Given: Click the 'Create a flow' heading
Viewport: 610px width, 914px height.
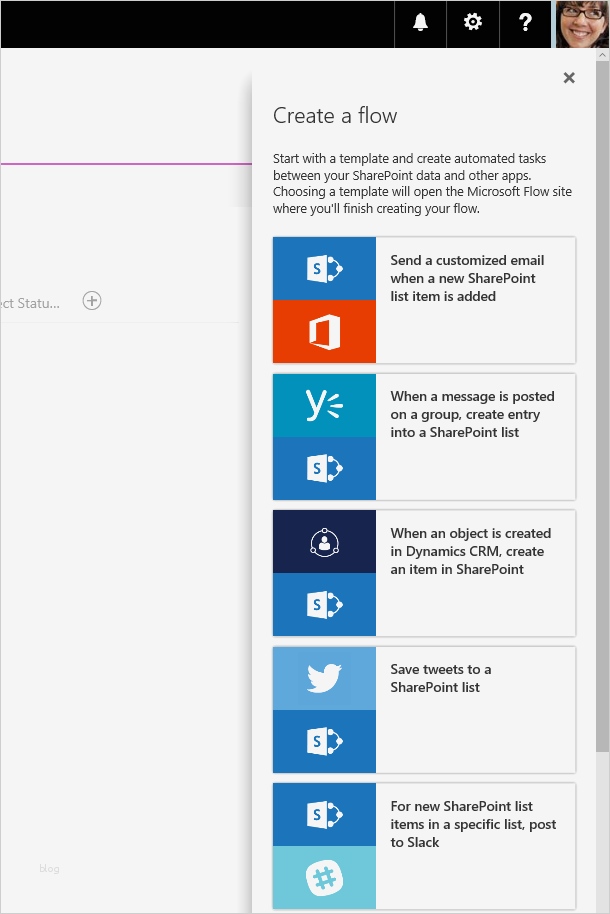Looking at the screenshot, I should point(335,115).
